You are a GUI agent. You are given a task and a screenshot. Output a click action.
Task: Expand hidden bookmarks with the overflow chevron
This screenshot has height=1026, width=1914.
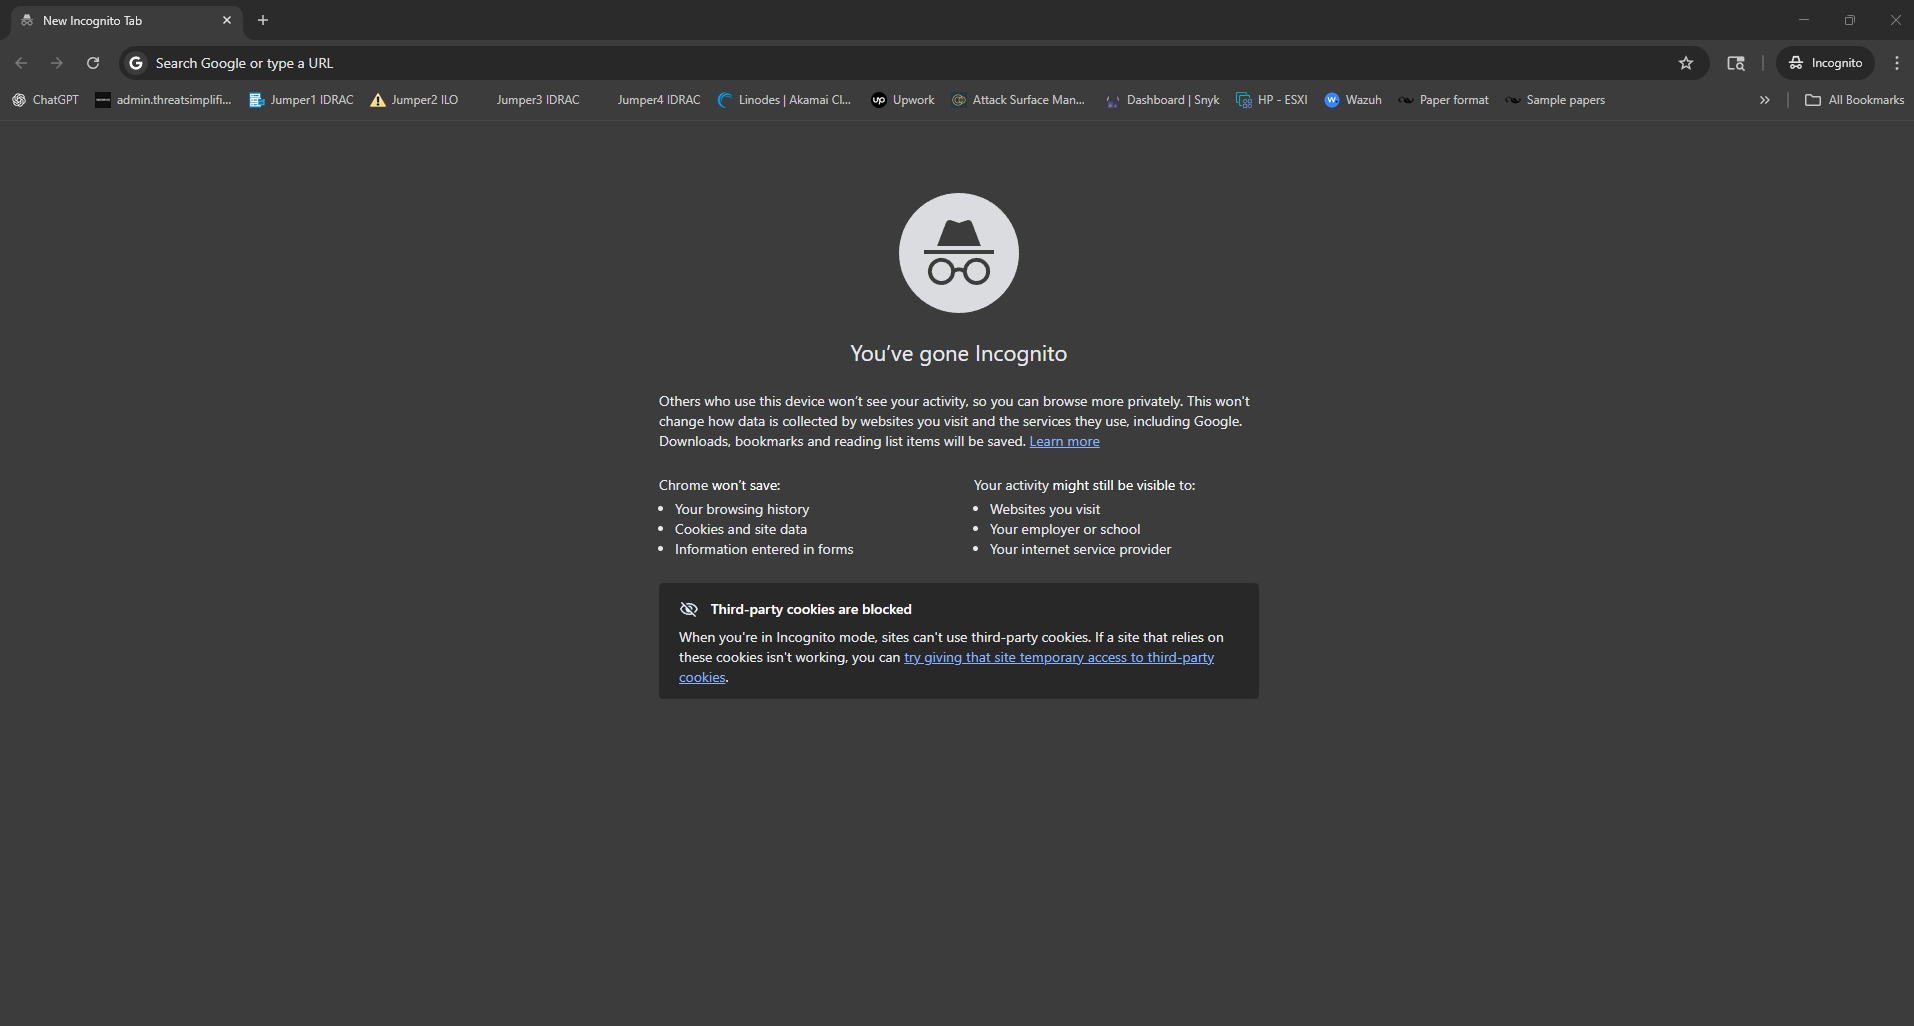click(x=1763, y=99)
